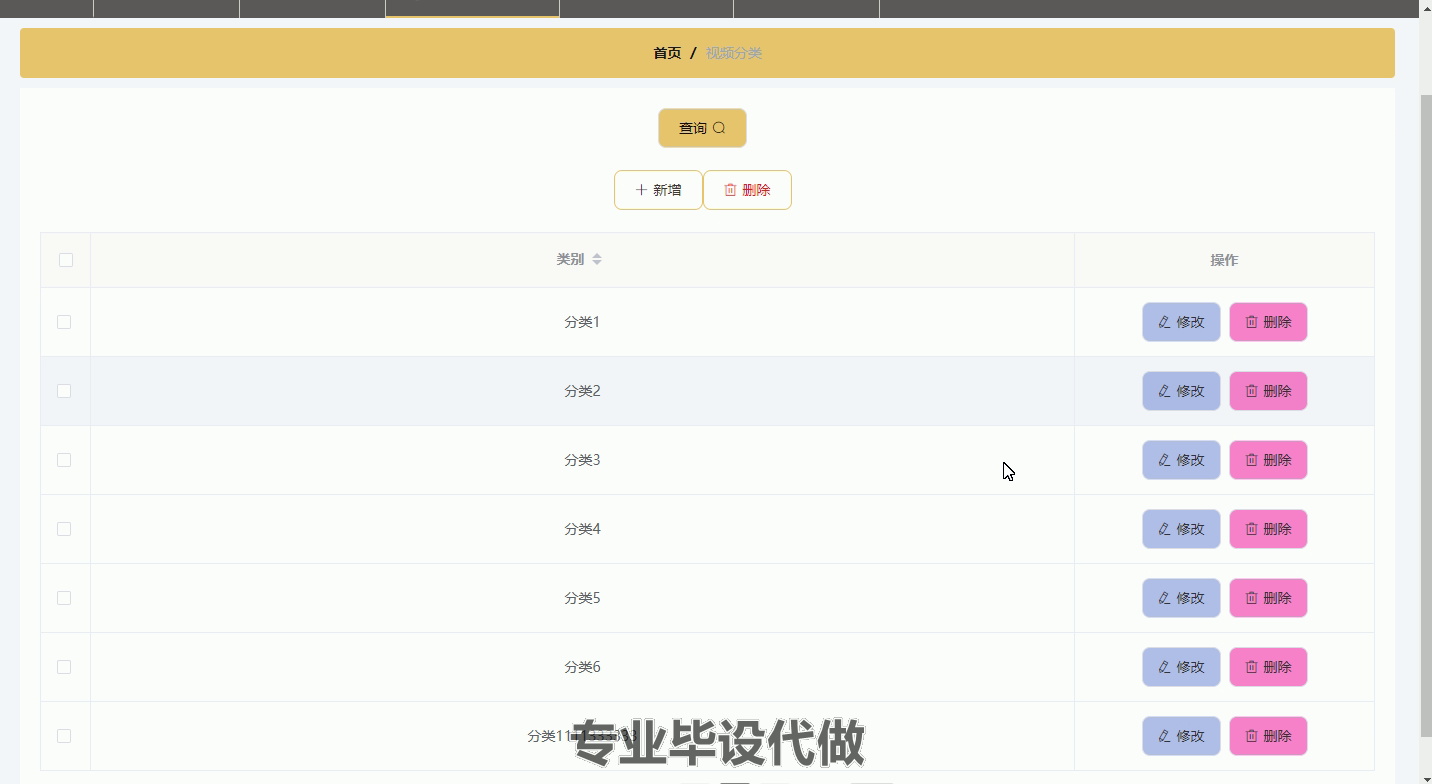
Task: Delete 分类4 with its 删除 button
Action: tap(1268, 529)
